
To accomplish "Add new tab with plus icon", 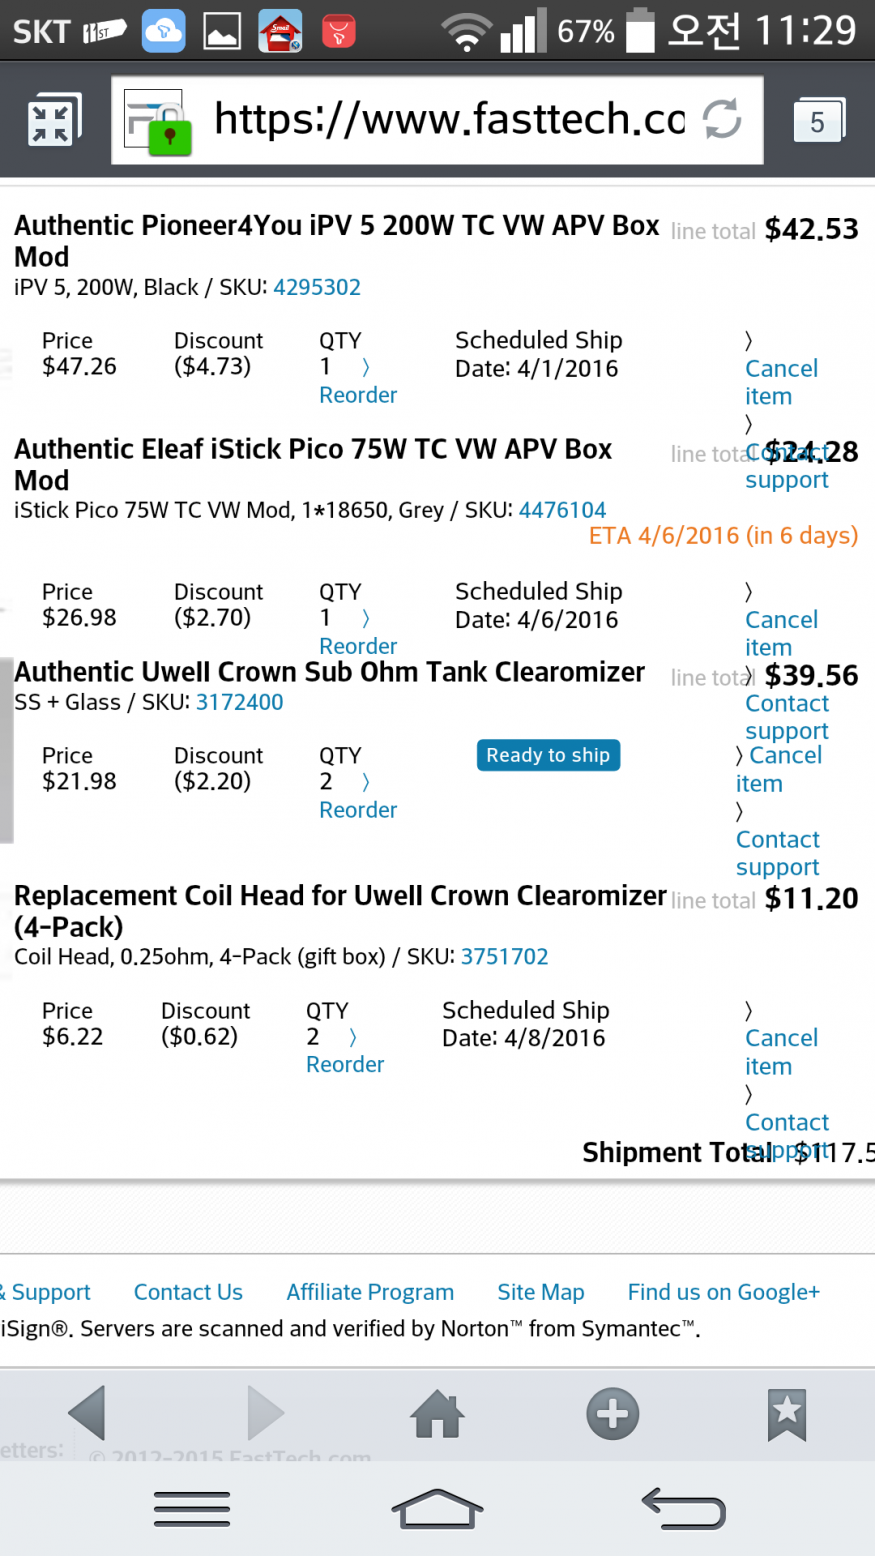I will tap(613, 1413).
